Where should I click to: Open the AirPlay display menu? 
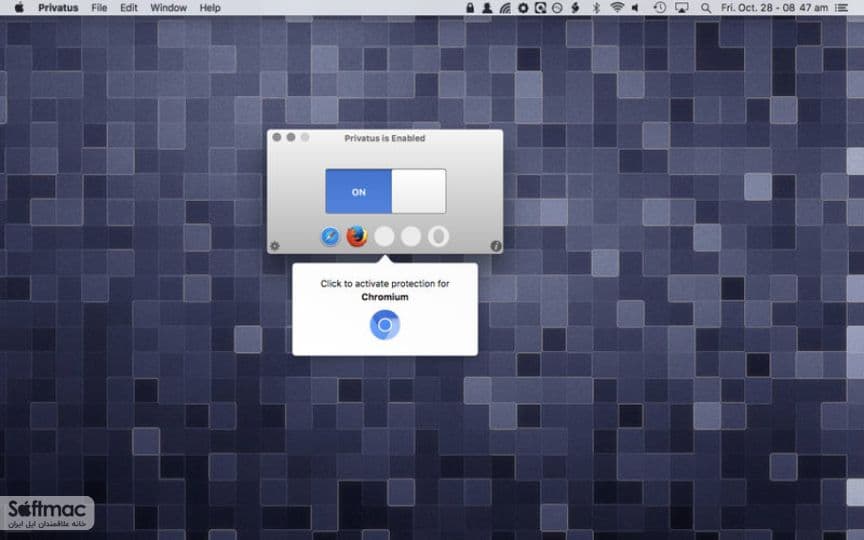pyautogui.click(x=682, y=8)
